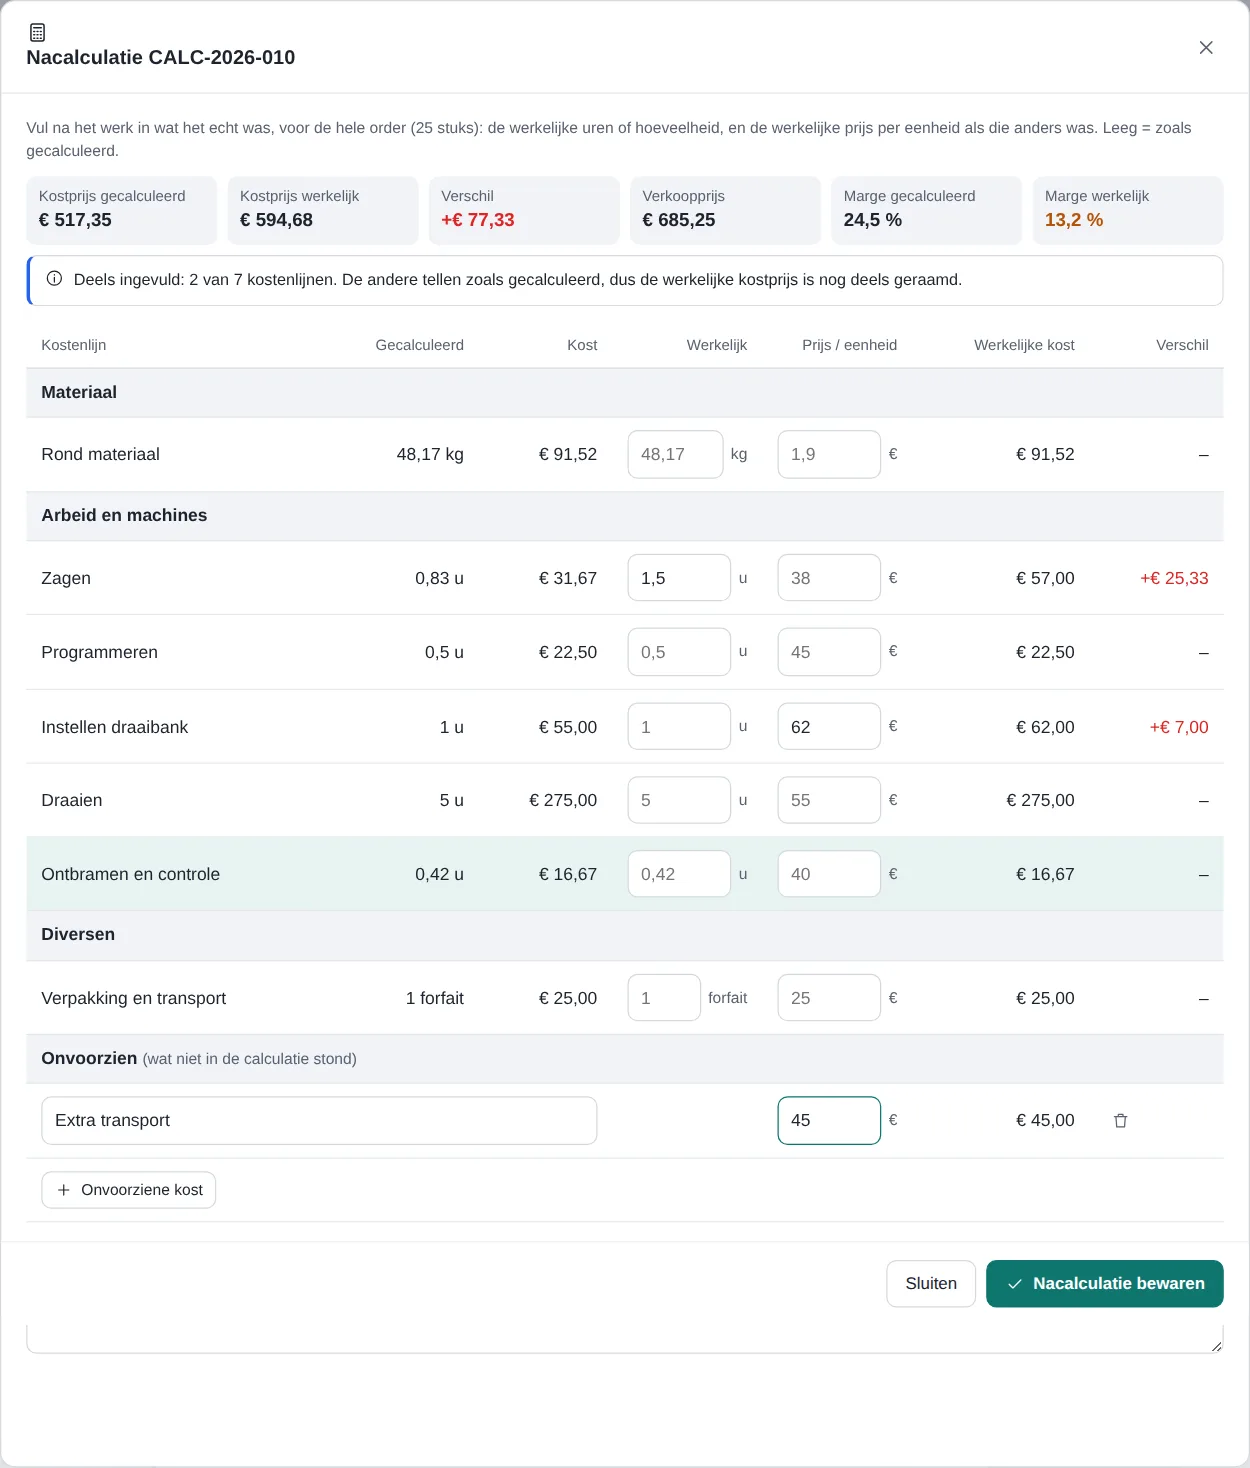Screen dimensions: 1250x1468
Task: Edit unit price field for Rond materiaal
Action: pos(829,454)
